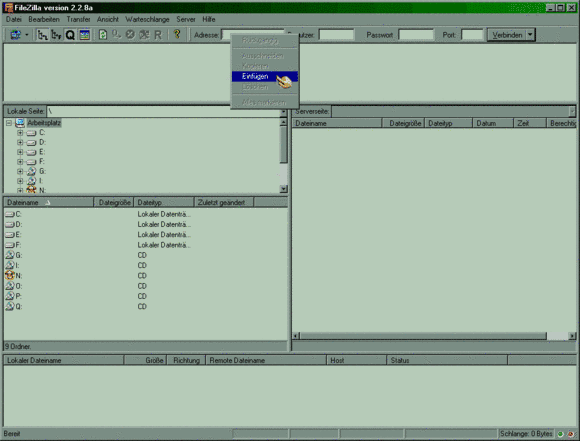Choose Löschen in the context menu
The image size is (580, 441).
pyautogui.click(x=264, y=87)
